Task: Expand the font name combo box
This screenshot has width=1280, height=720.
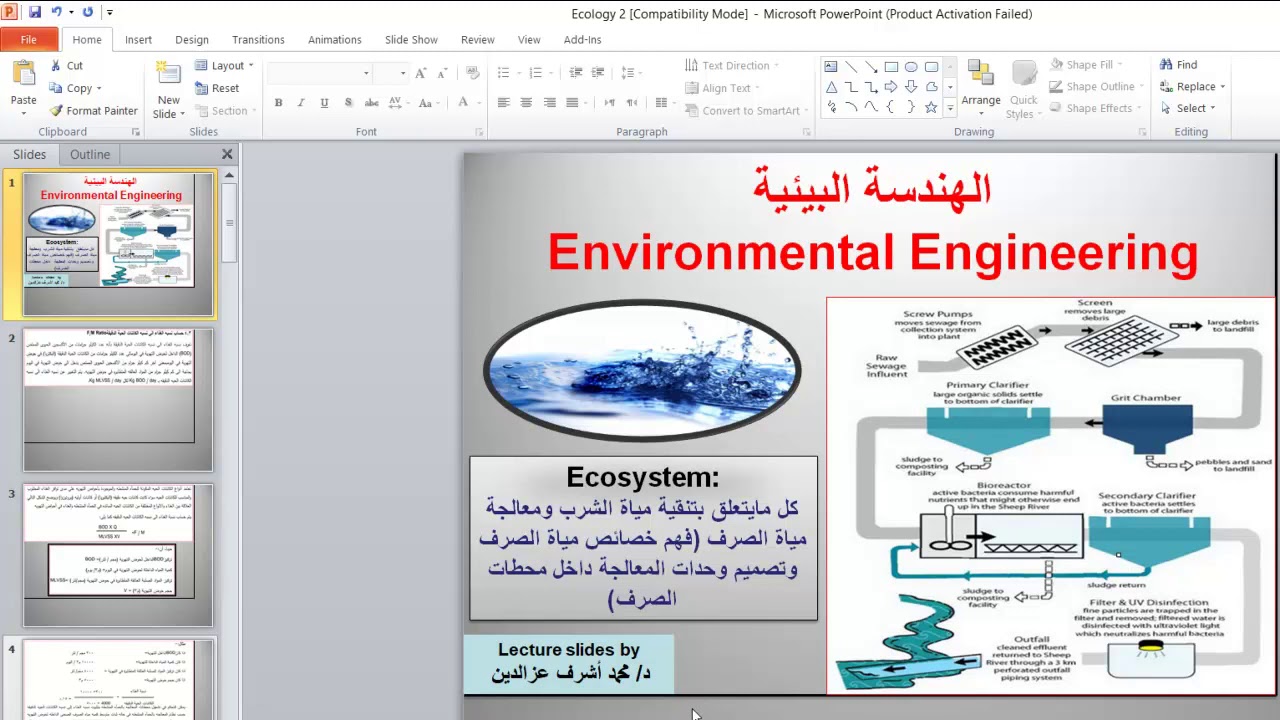Action: click(366, 73)
